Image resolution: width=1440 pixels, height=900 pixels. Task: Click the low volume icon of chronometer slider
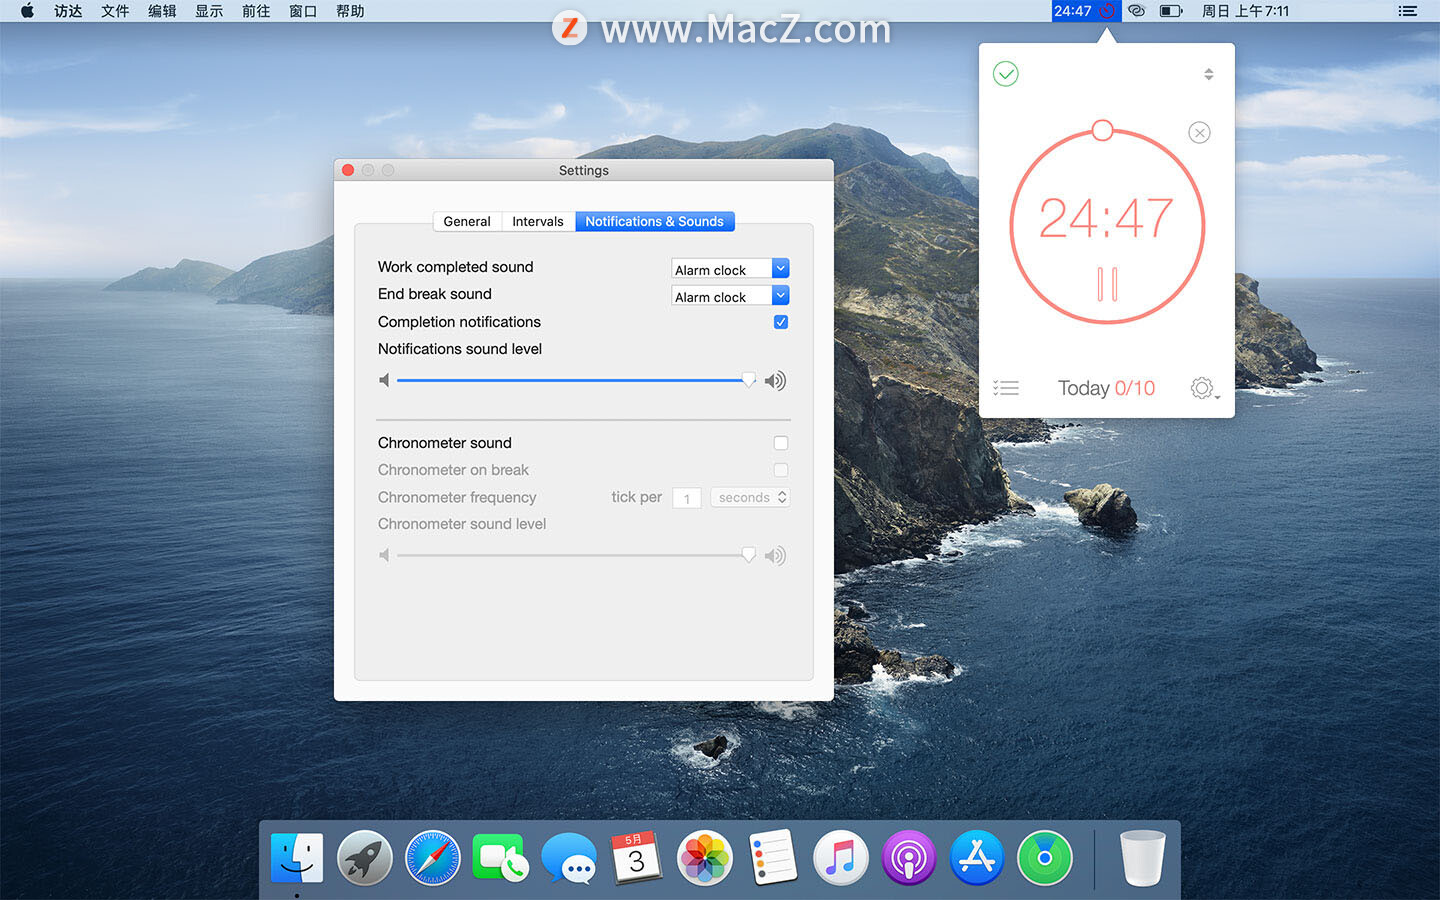384,555
